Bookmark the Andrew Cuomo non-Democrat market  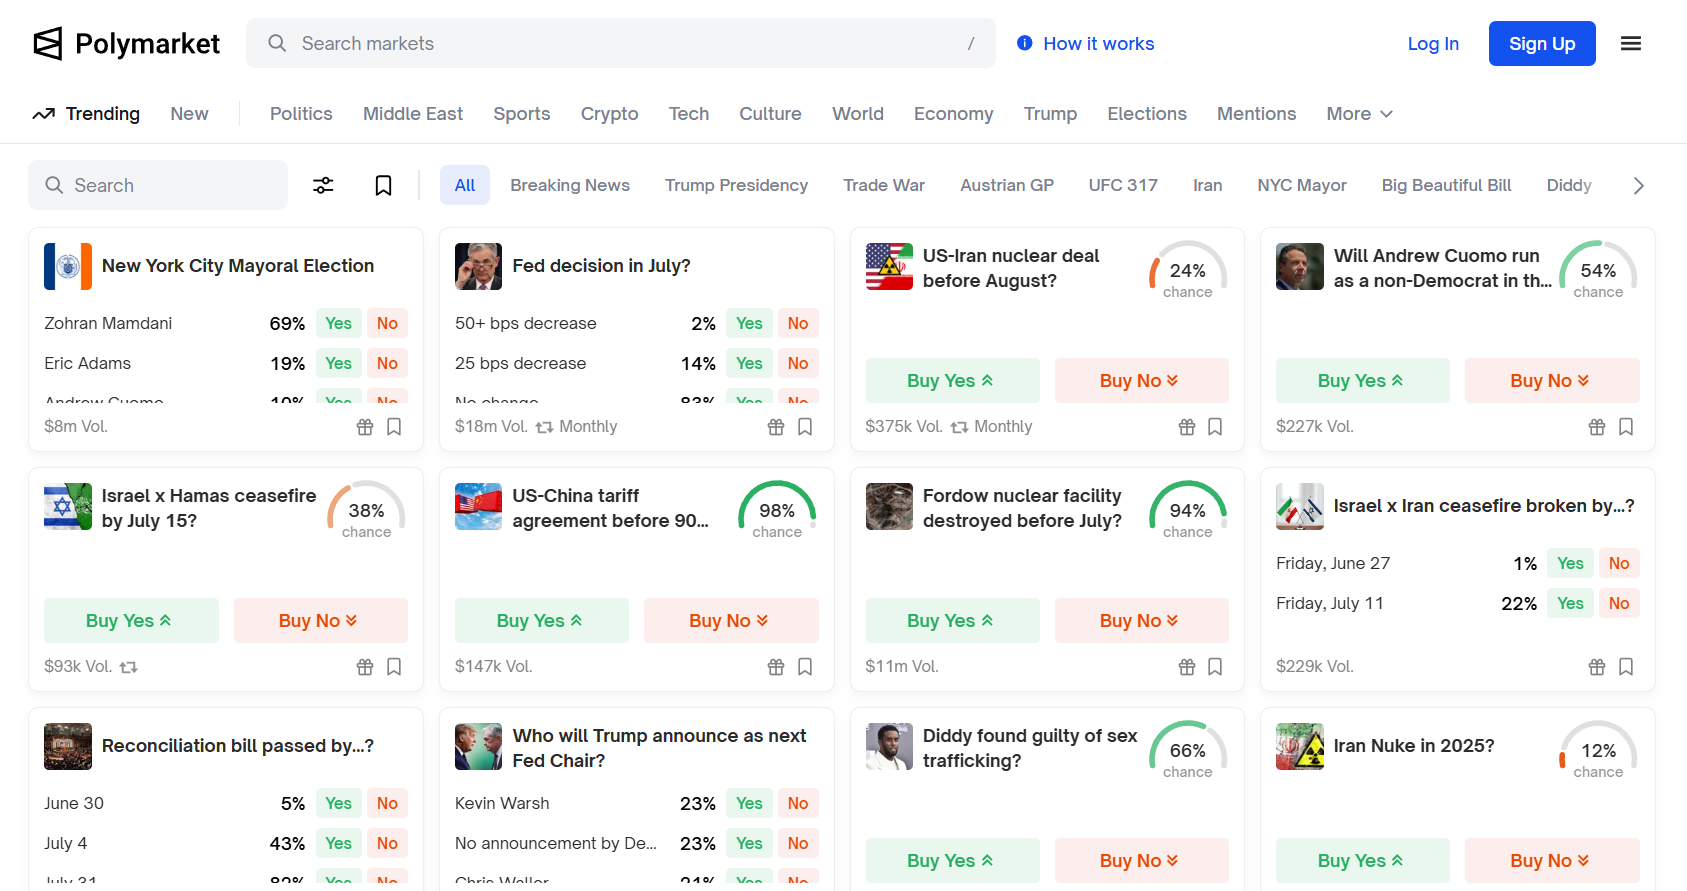(x=1626, y=427)
